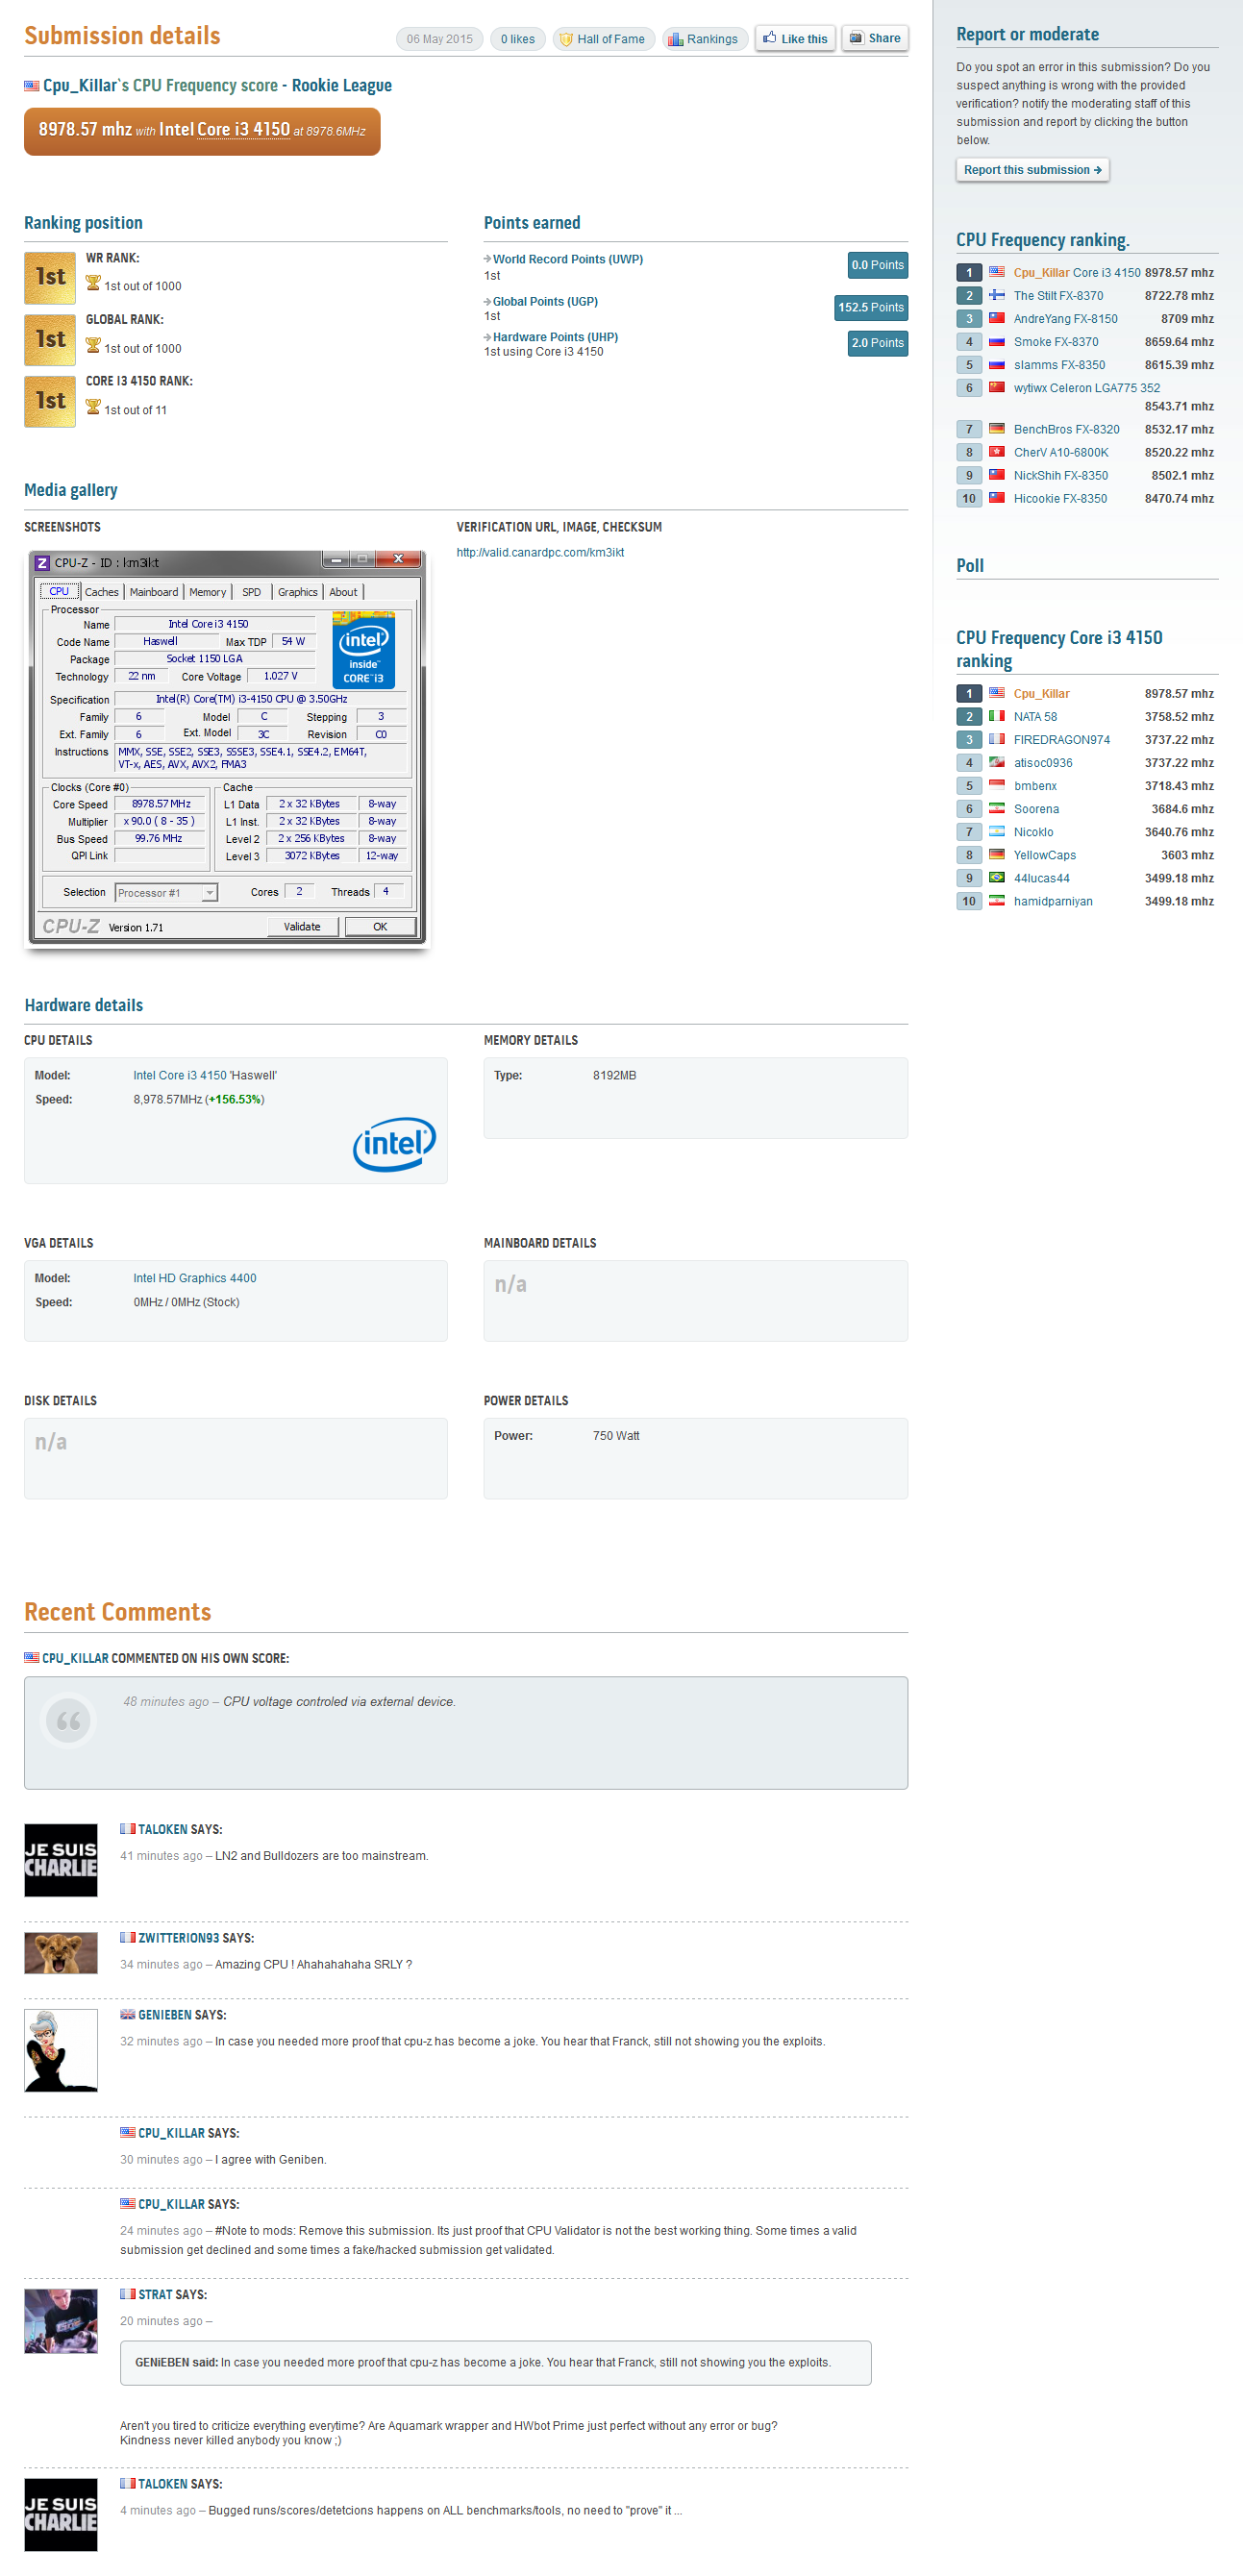This screenshot has height=2576, width=1243.
Task: Open Smoke's ranking entry link
Action: pyautogui.click(x=1056, y=342)
